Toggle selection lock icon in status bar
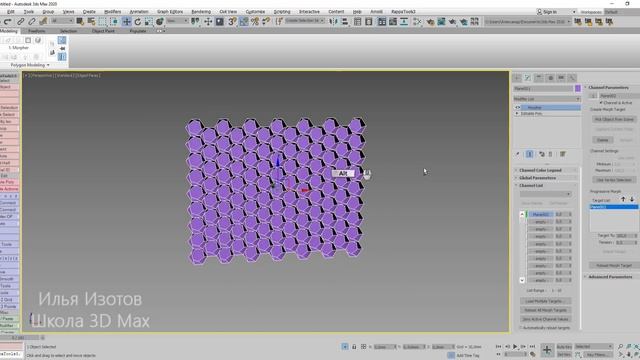The height and width of the screenshot is (360, 640). click(x=354, y=347)
